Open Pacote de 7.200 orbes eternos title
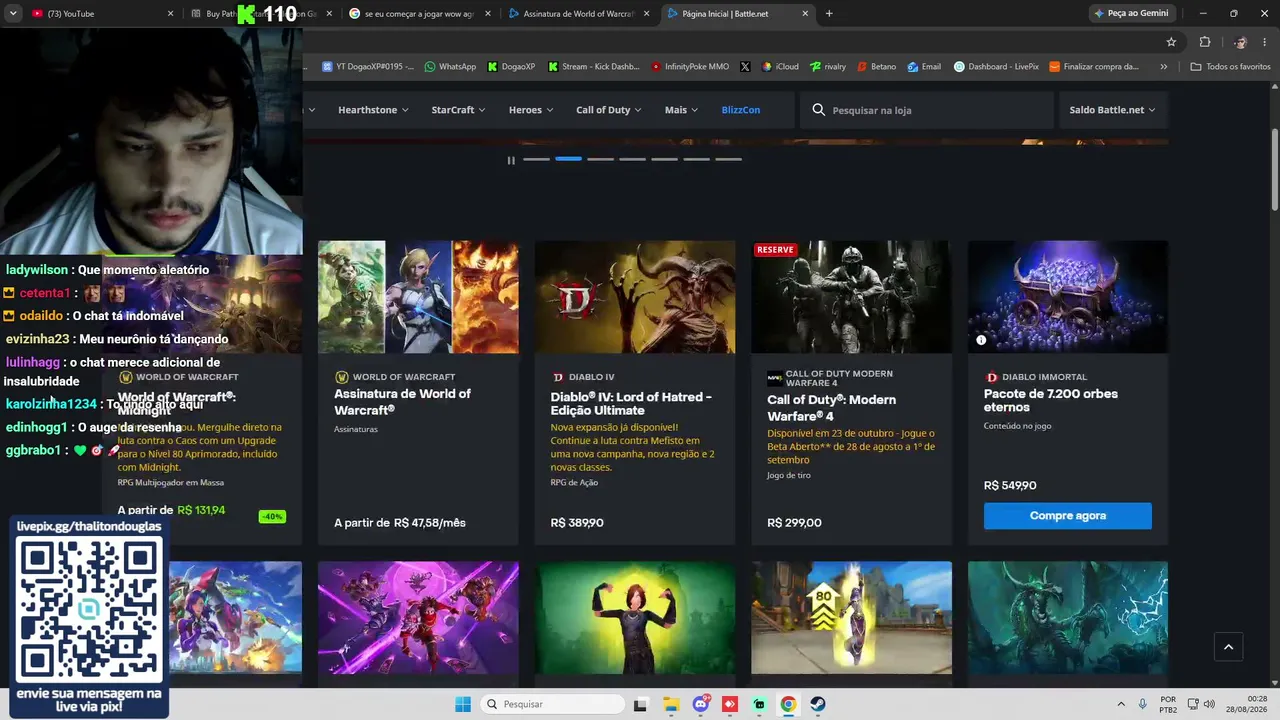 pyautogui.click(x=1051, y=400)
